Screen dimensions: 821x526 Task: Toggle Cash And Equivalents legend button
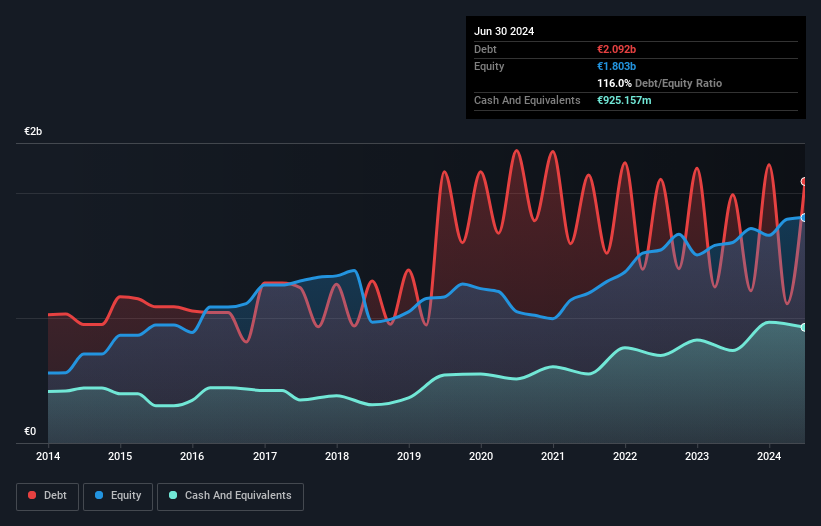pos(230,496)
